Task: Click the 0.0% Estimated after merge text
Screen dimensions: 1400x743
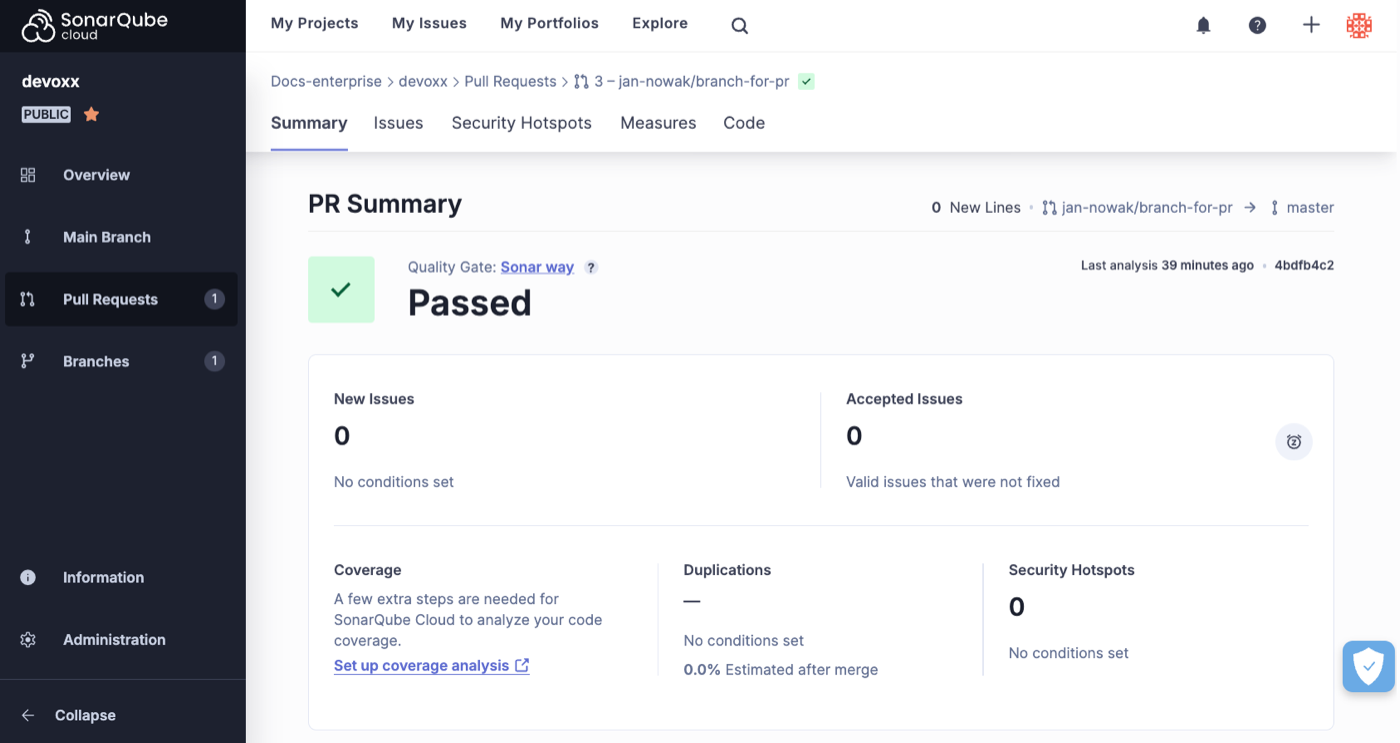Action: (x=781, y=670)
